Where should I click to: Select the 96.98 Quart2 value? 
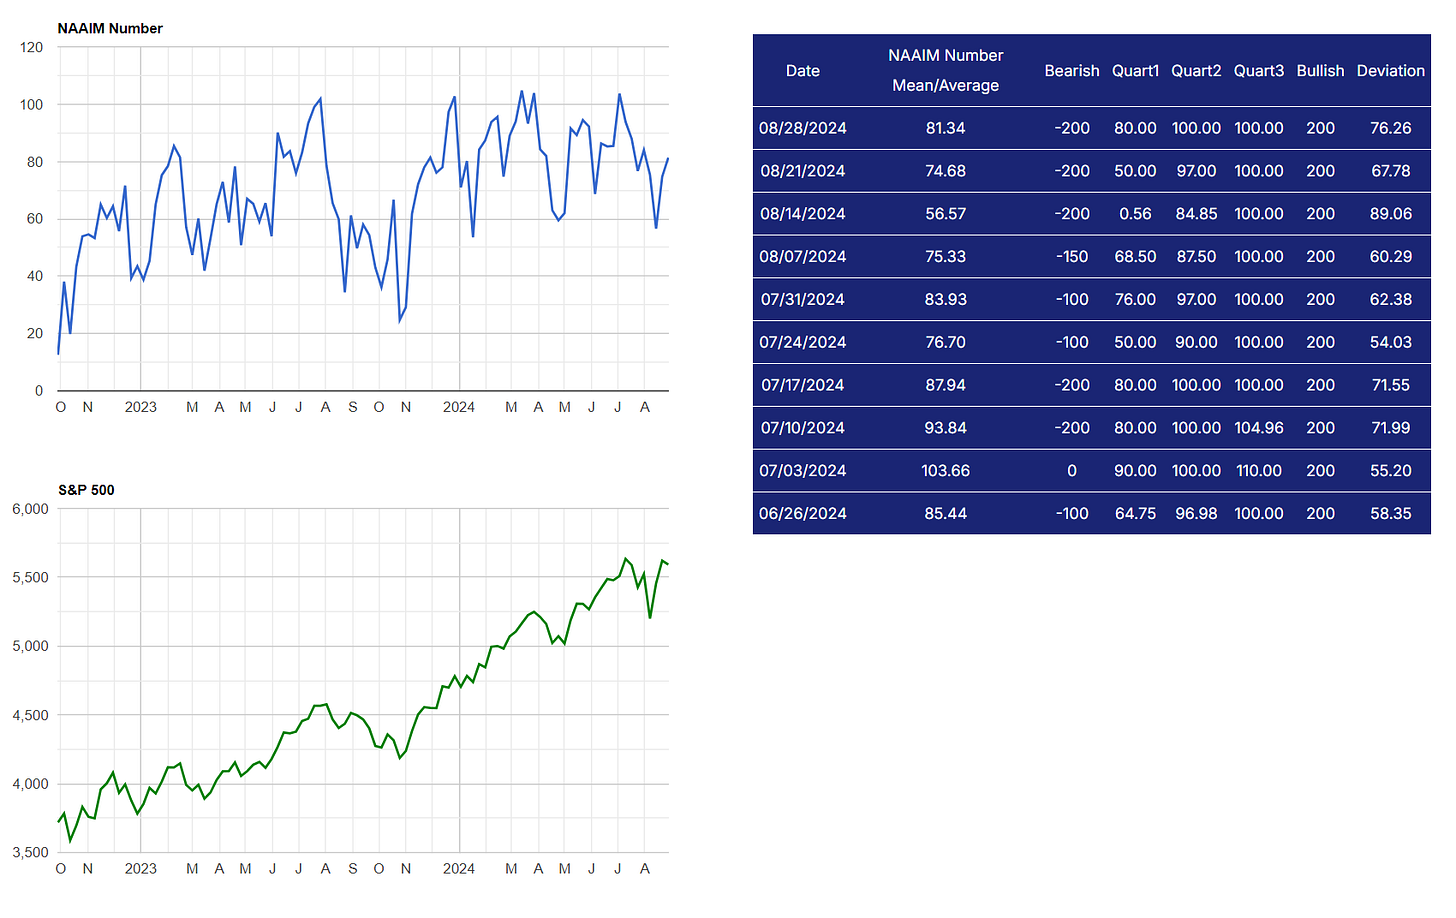(x=1196, y=514)
